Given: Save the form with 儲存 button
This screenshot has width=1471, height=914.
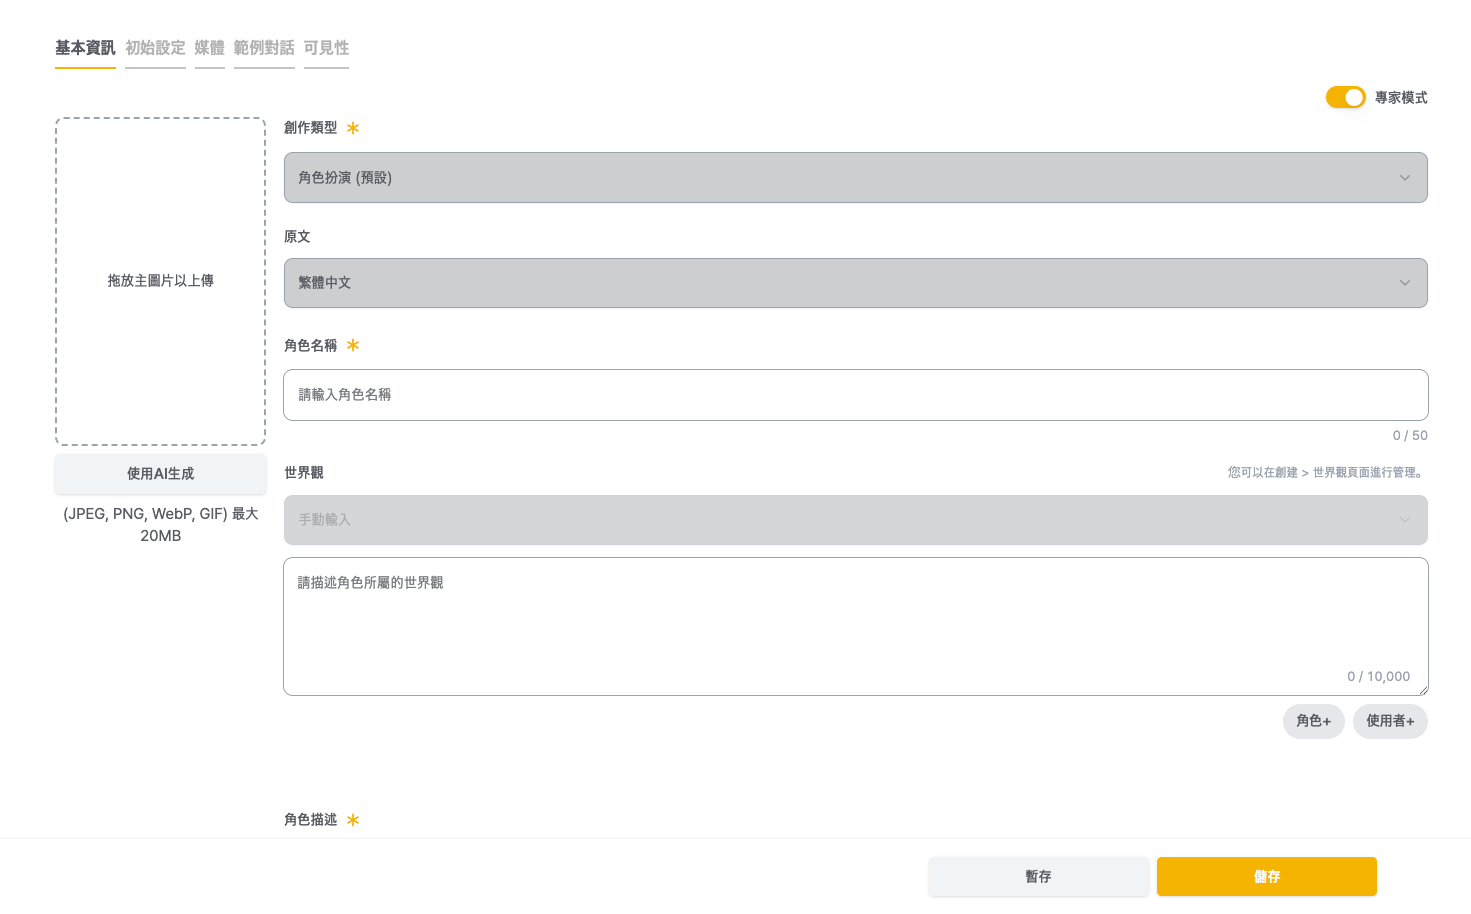Looking at the screenshot, I should tap(1266, 876).
